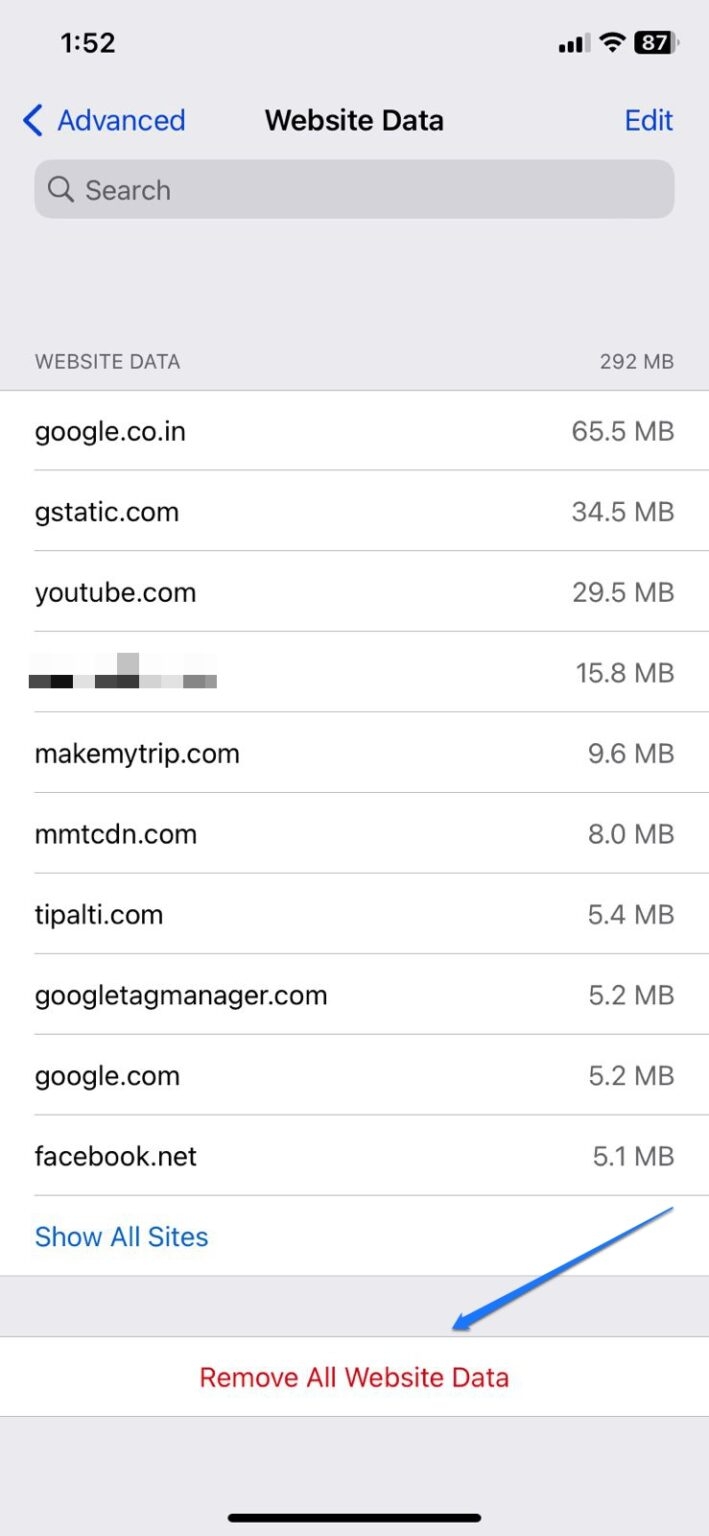Tap the Wi-Fi icon in status bar
Image resolution: width=709 pixels, height=1536 pixels.
[611, 42]
